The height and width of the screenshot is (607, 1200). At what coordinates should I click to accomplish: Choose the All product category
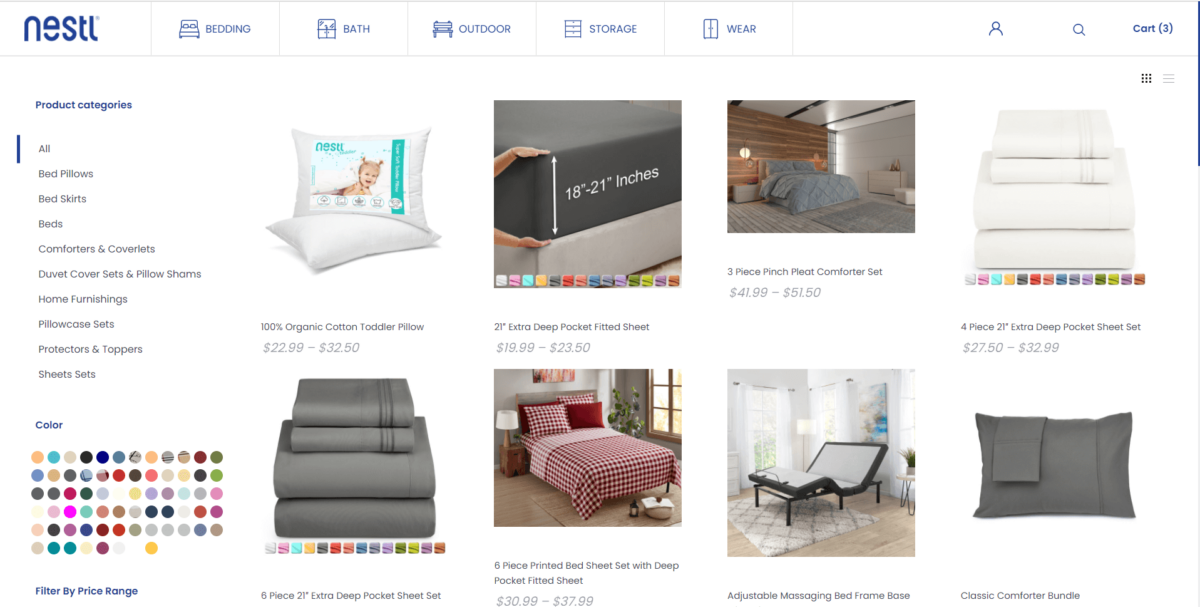pos(44,149)
